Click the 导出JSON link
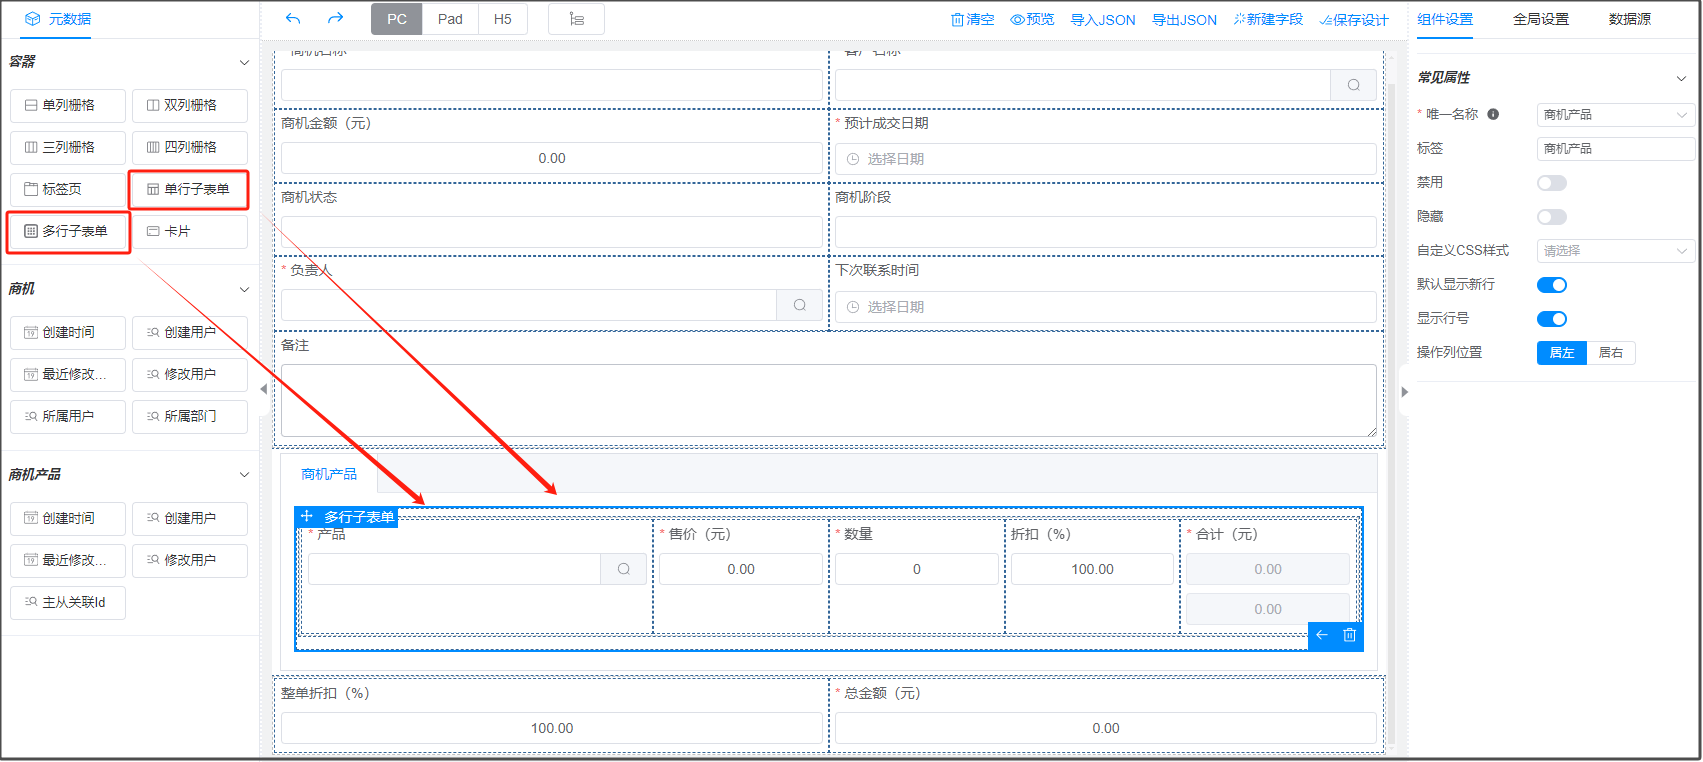 click(x=1184, y=19)
